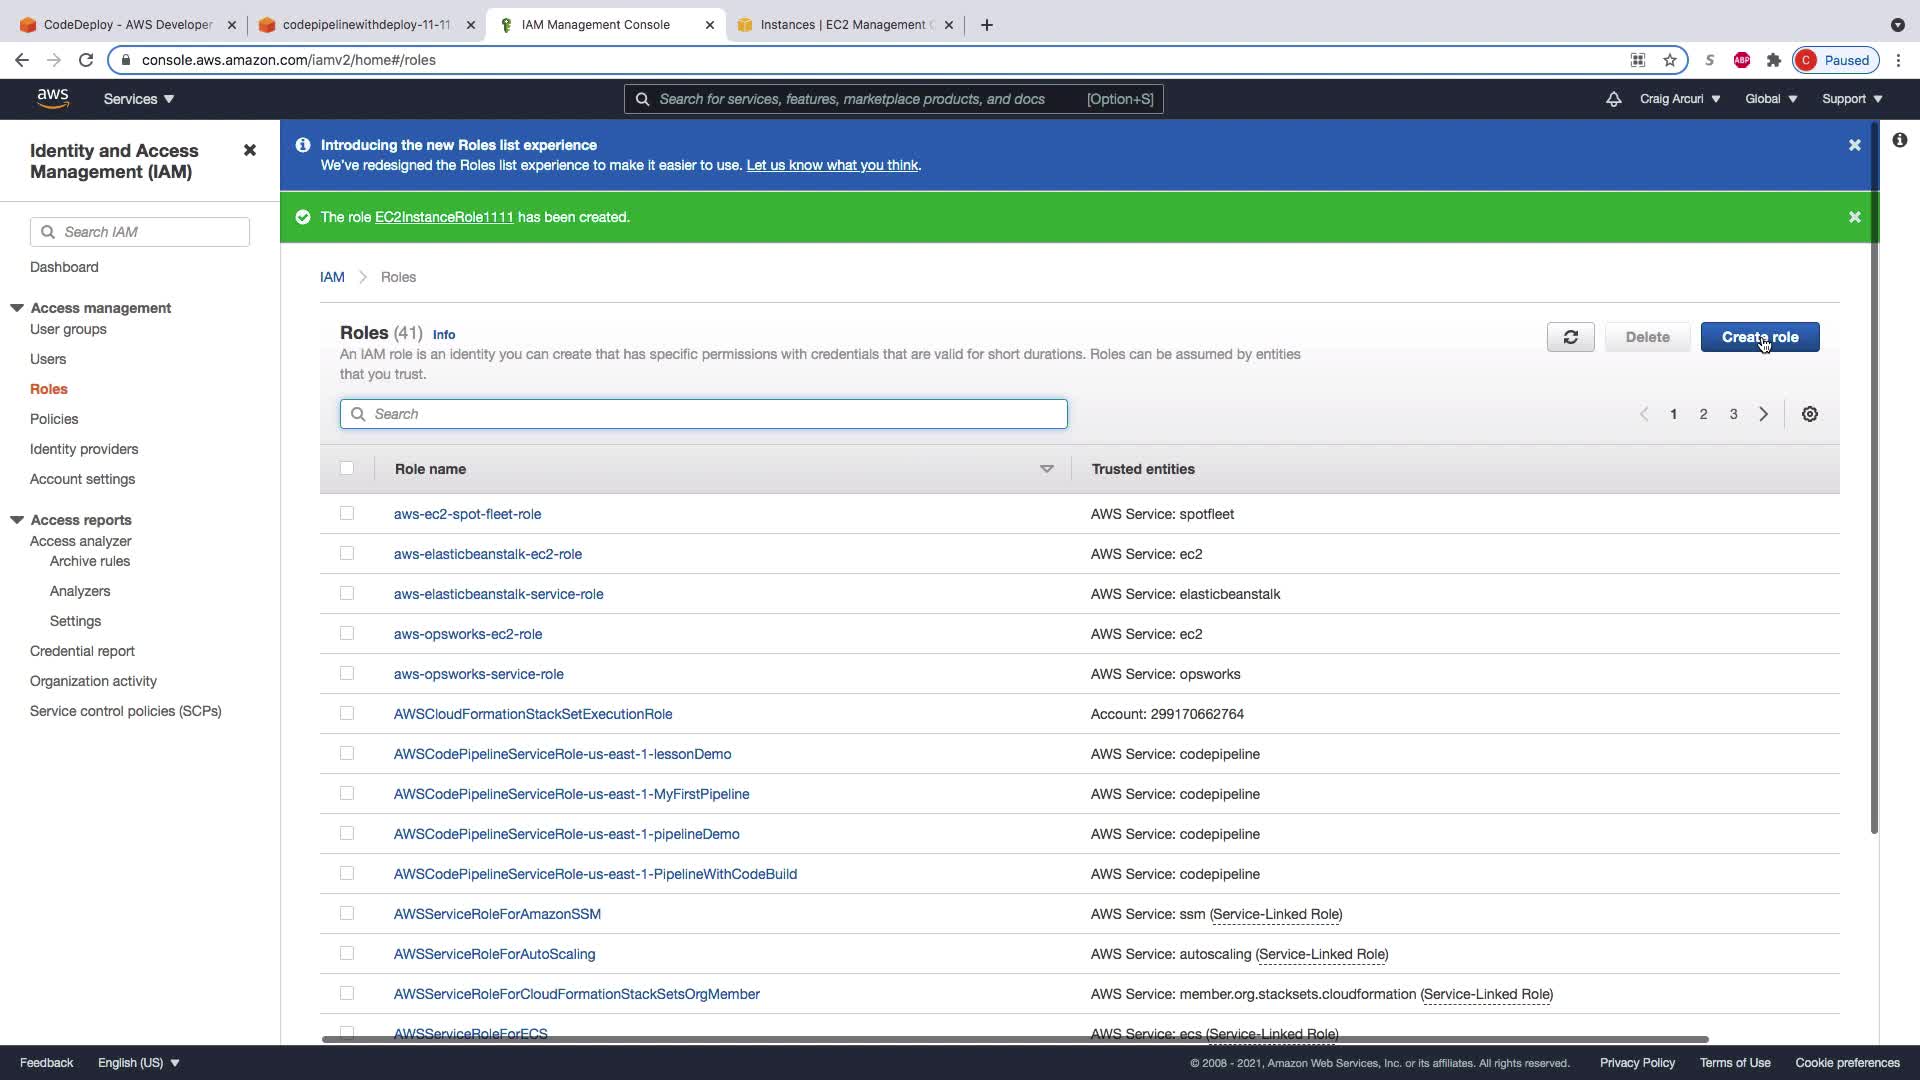Collapse the Access management section
The height and width of the screenshot is (1080, 1920).
coord(17,308)
